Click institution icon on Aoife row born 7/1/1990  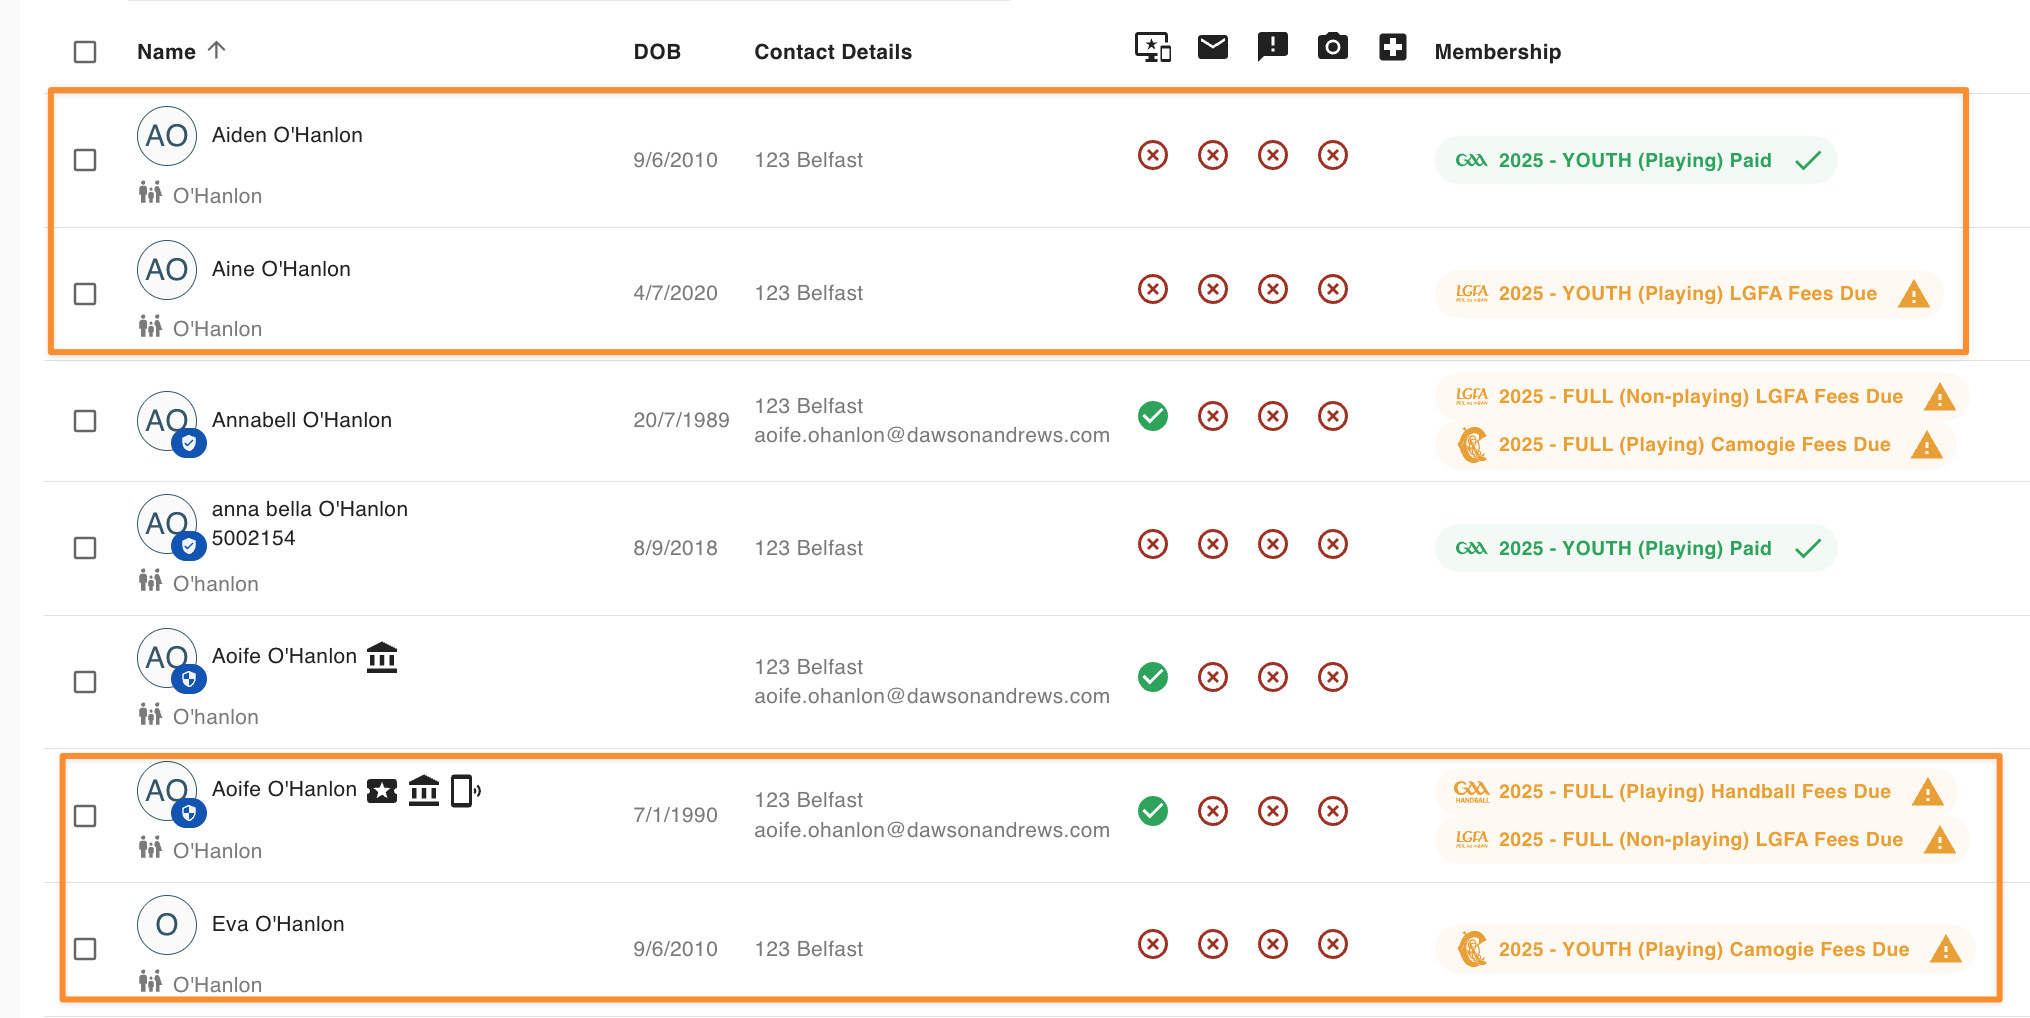coord(424,790)
